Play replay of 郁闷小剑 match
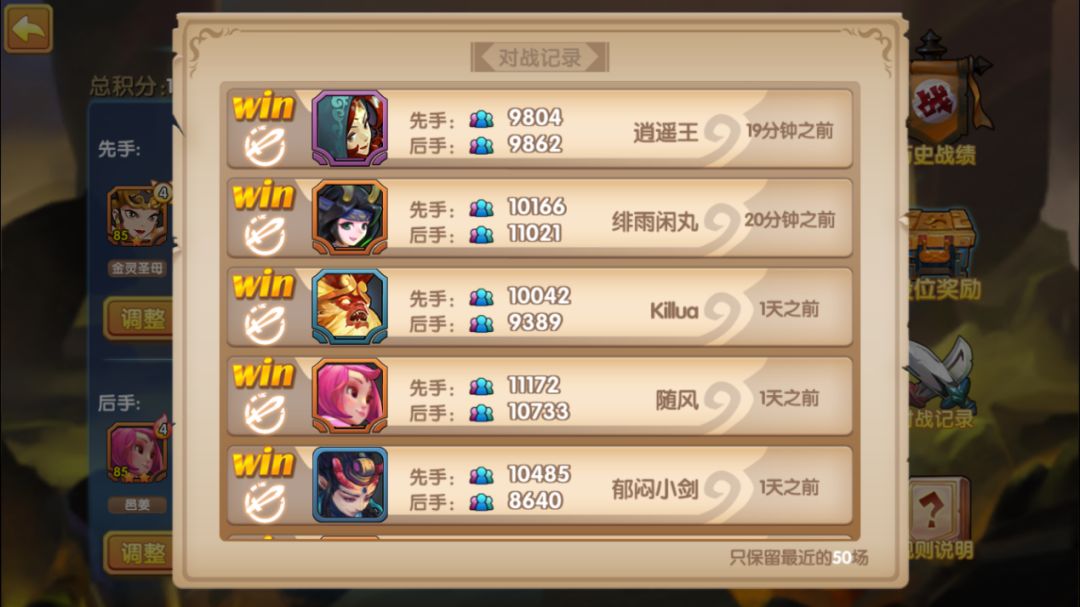This screenshot has width=1080, height=607. [265, 502]
